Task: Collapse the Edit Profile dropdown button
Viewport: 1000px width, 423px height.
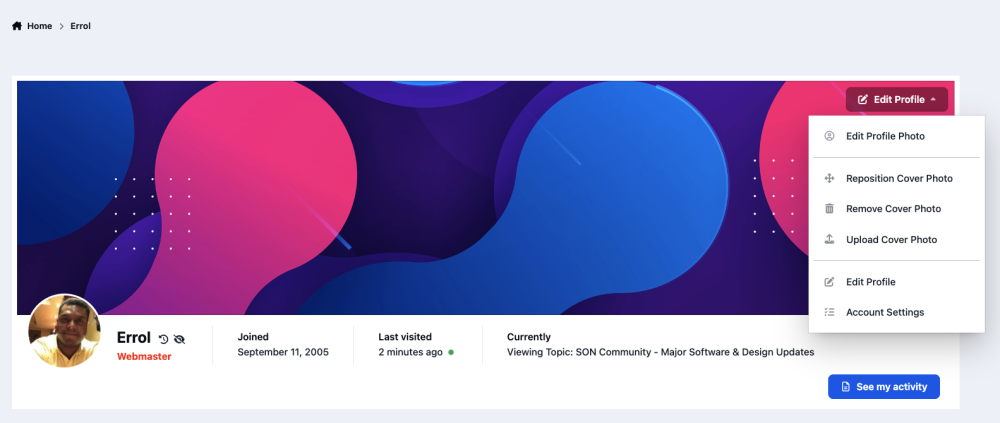Action: click(896, 99)
